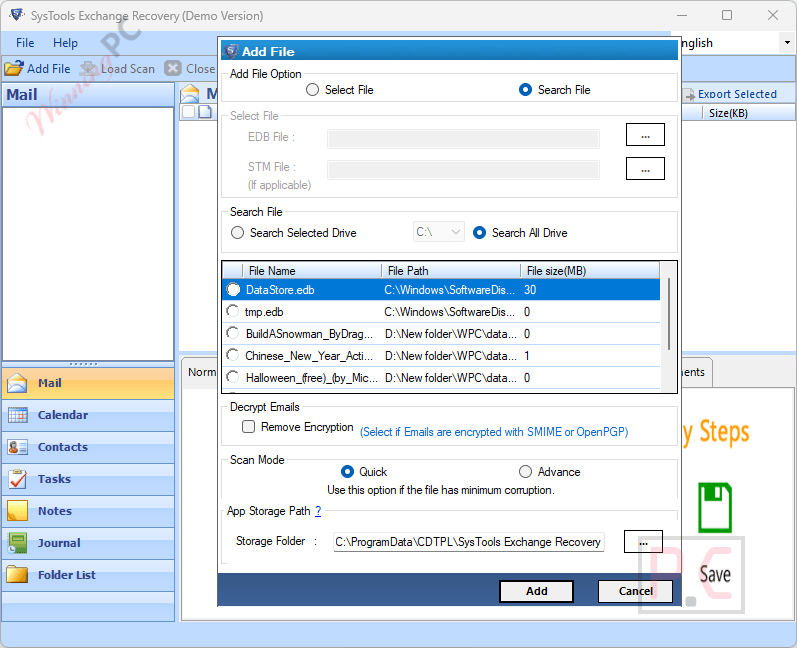Maximize the SysTools Exchange Recovery window
797x648 pixels.
(x=727, y=15)
